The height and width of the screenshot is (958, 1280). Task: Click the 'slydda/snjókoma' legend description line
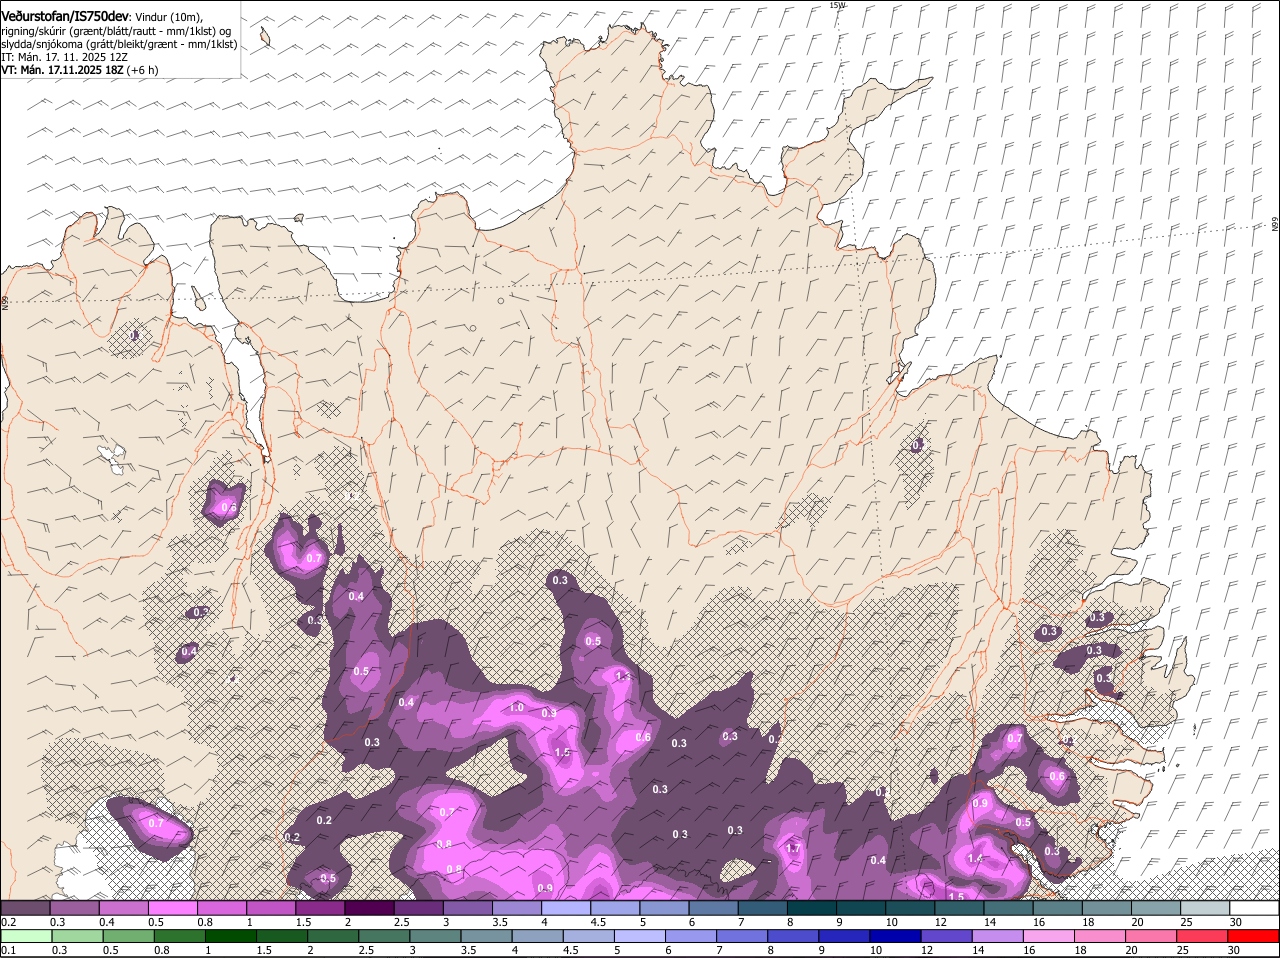coord(119,44)
